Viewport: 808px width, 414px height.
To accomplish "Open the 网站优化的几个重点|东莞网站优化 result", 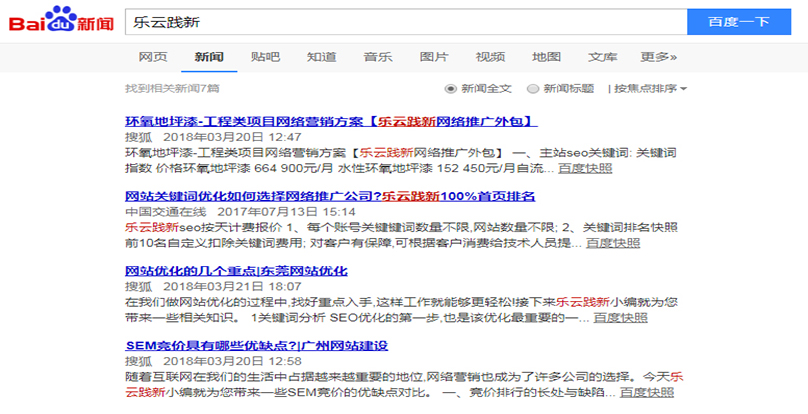I will (x=237, y=271).
